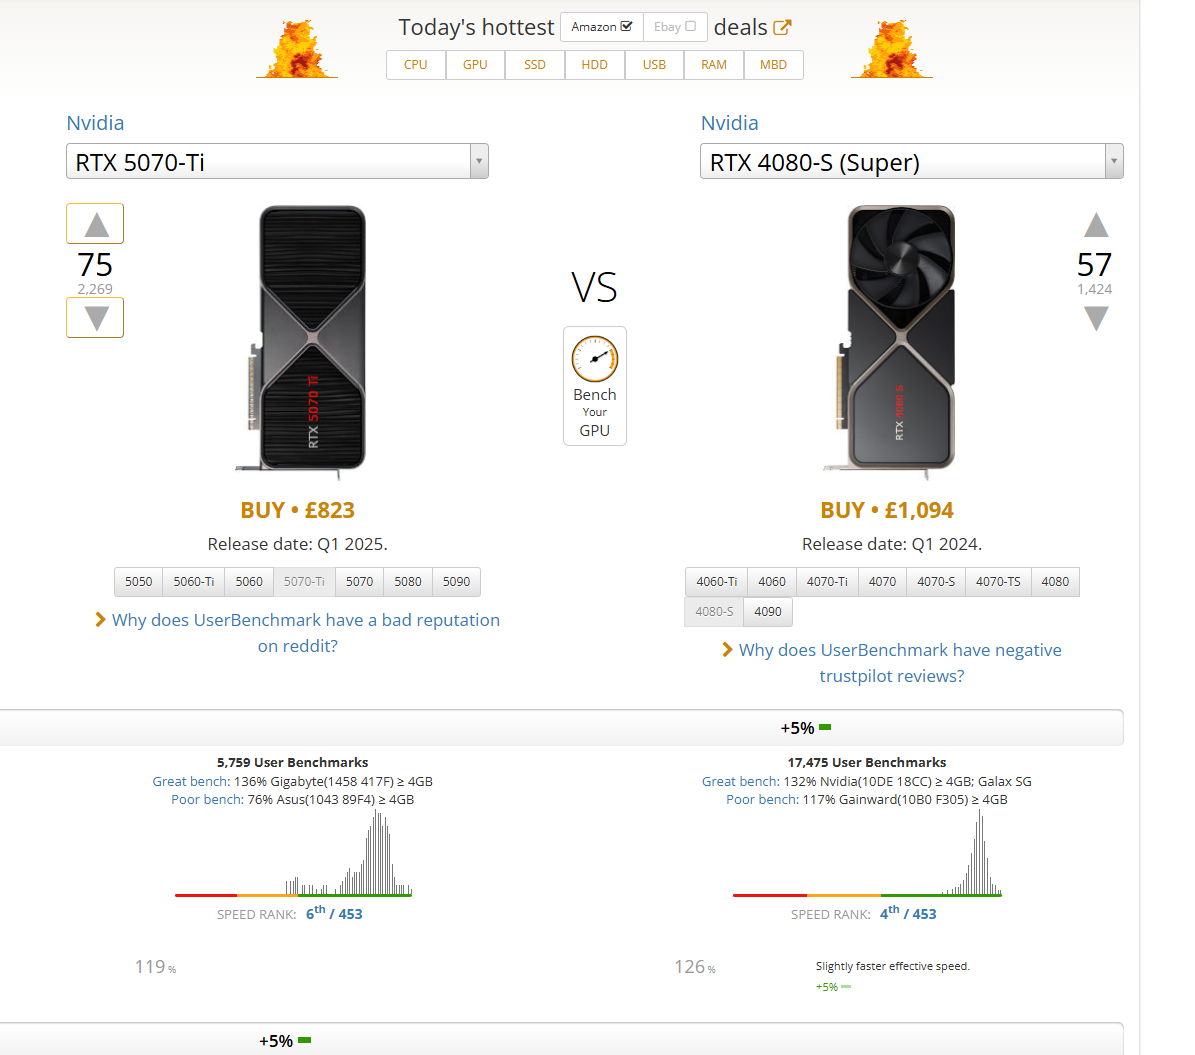Click the 119% effective speed value
This screenshot has height=1055, width=1195.
(x=155, y=967)
